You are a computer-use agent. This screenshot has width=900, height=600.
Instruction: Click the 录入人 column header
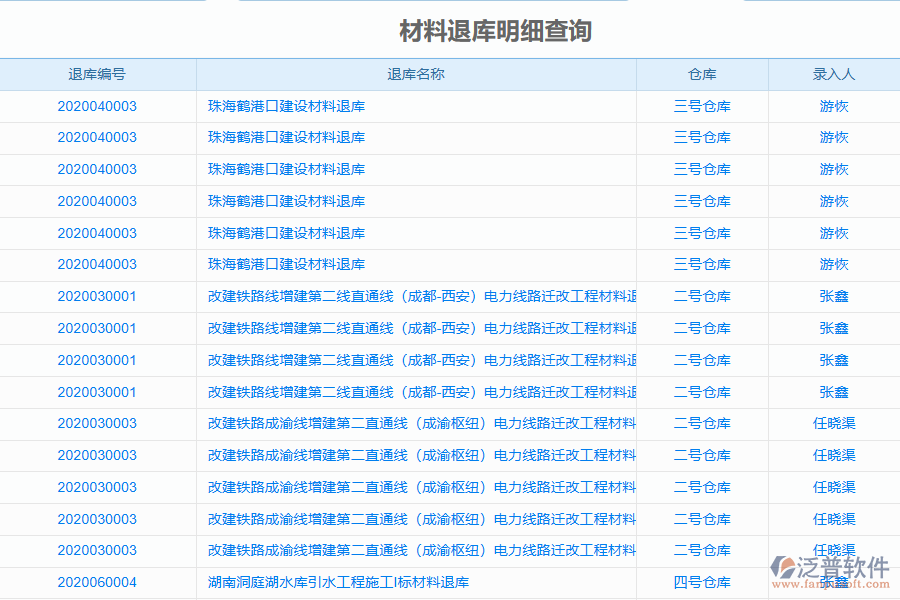pos(834,73)
